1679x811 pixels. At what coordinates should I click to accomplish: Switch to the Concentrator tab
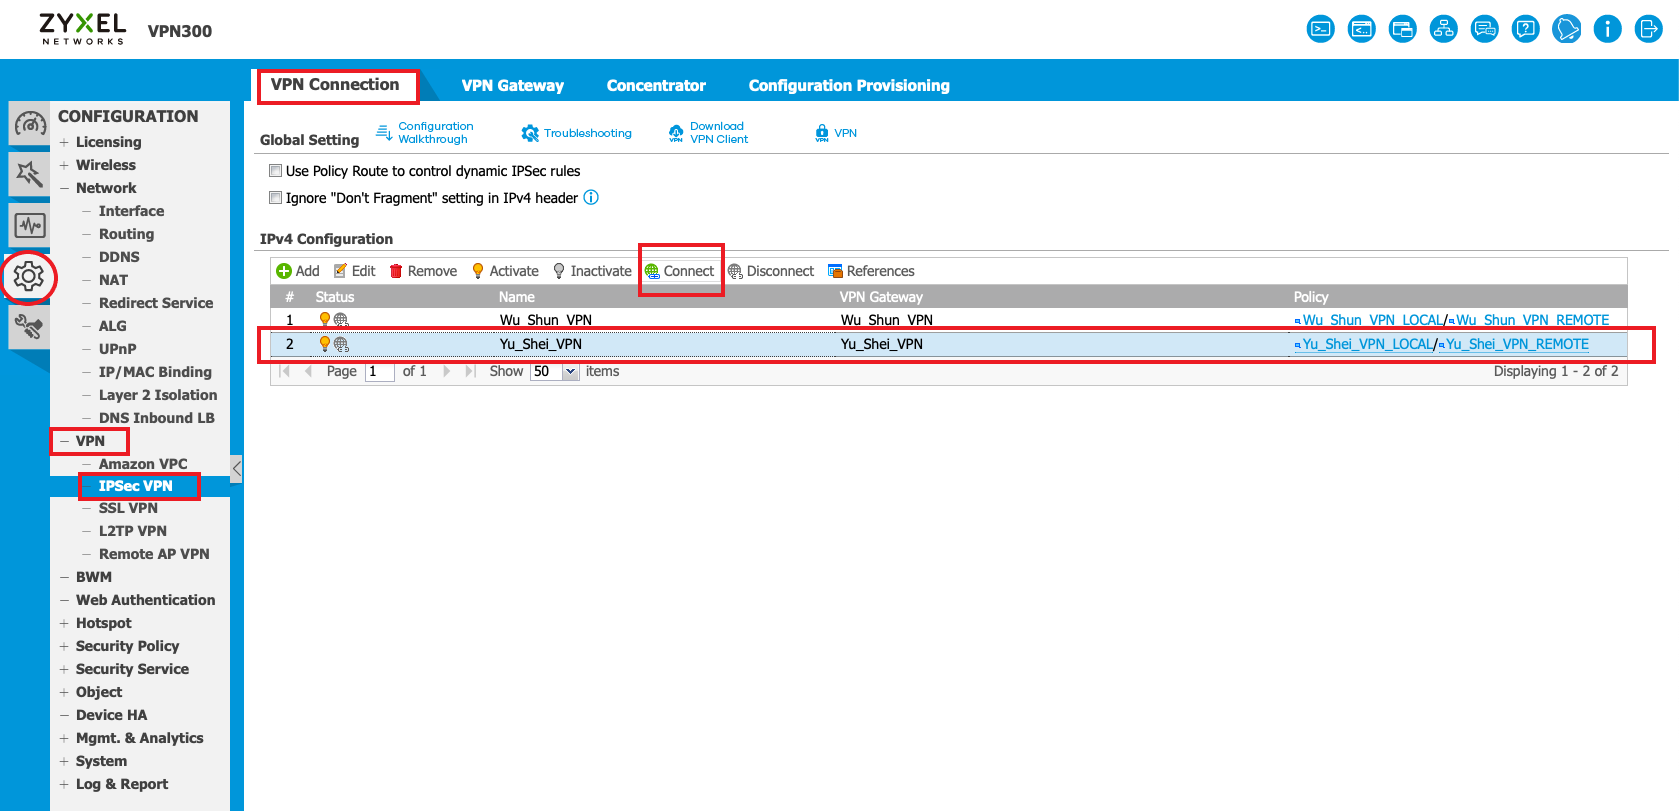pos(656,86)
